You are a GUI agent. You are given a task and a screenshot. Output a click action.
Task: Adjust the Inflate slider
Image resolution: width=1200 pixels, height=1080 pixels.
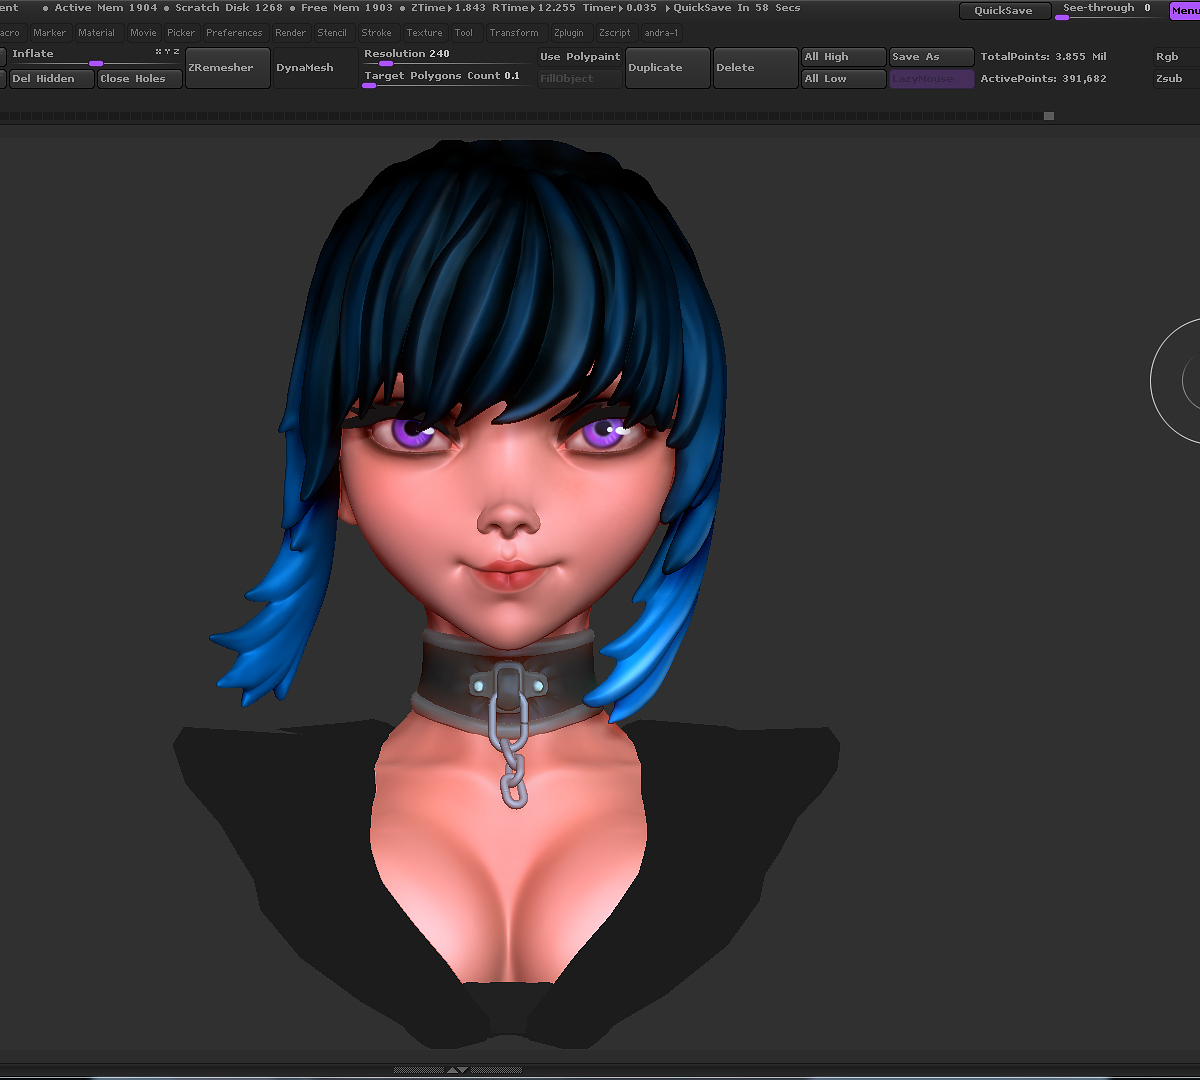pyautogui.click(x=96, y=57)
